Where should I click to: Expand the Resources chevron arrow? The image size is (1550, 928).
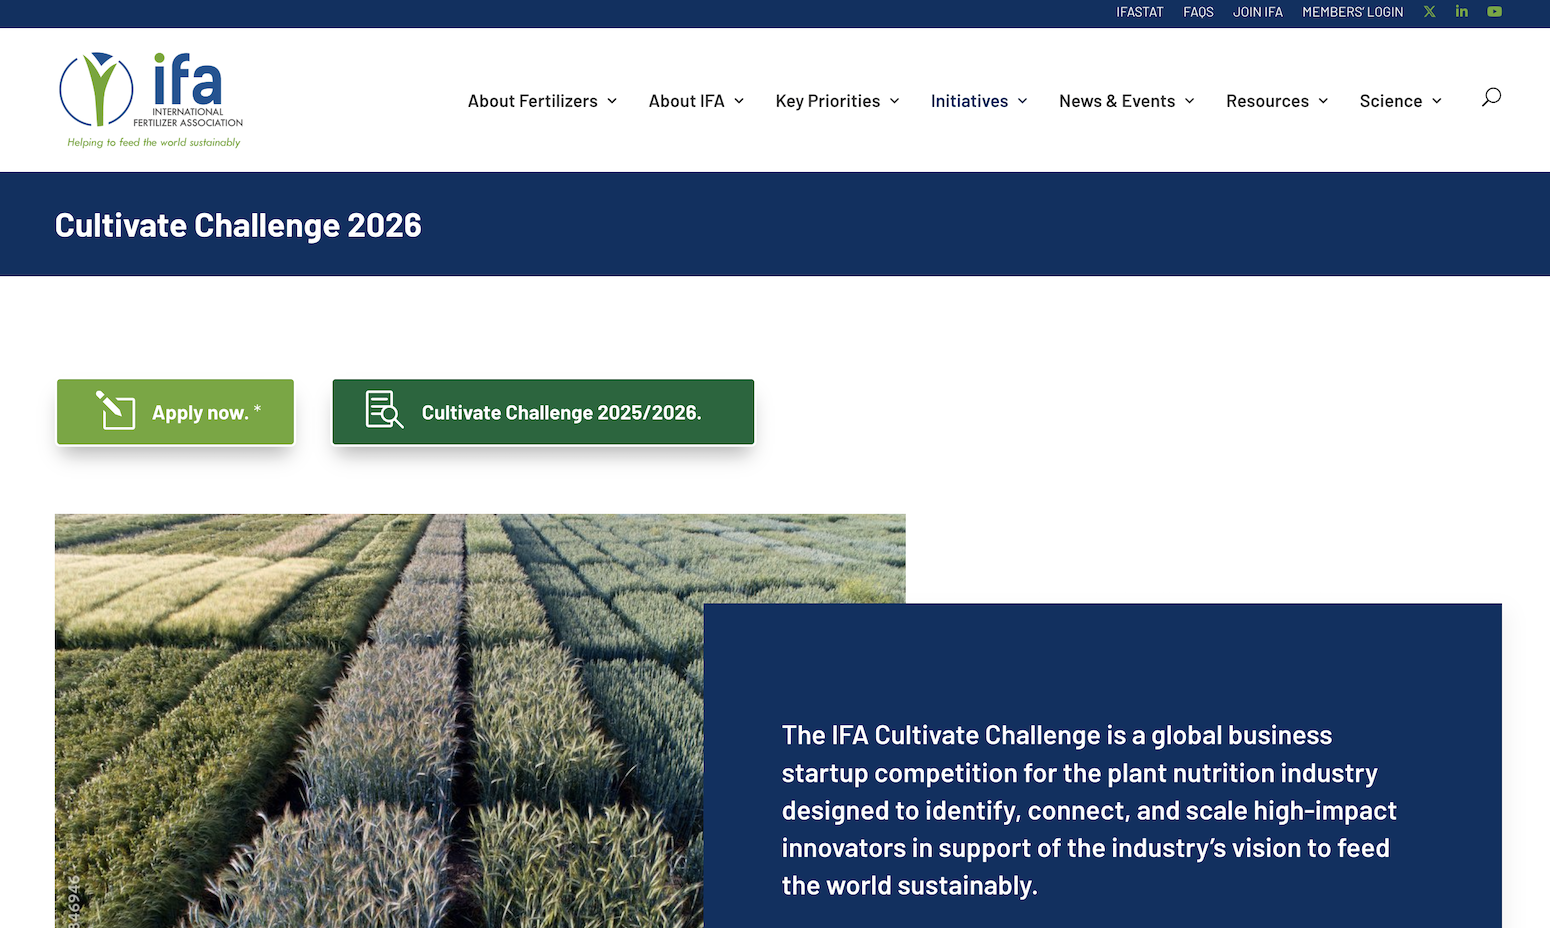pos(1323,101)
